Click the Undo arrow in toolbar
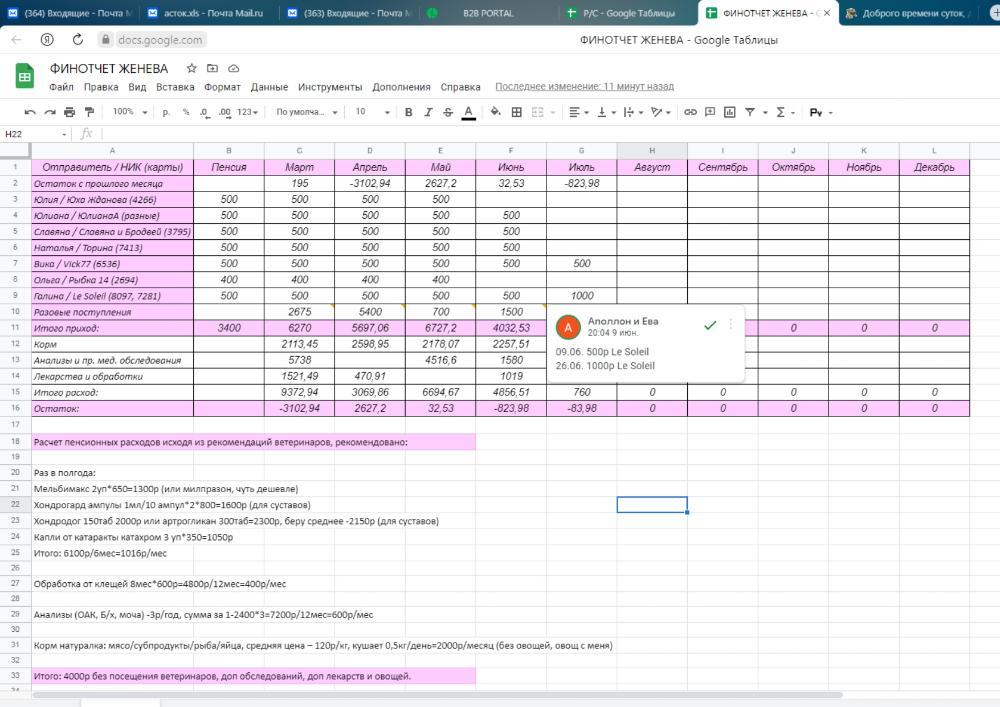1000x707 pixels. point(30,112)
